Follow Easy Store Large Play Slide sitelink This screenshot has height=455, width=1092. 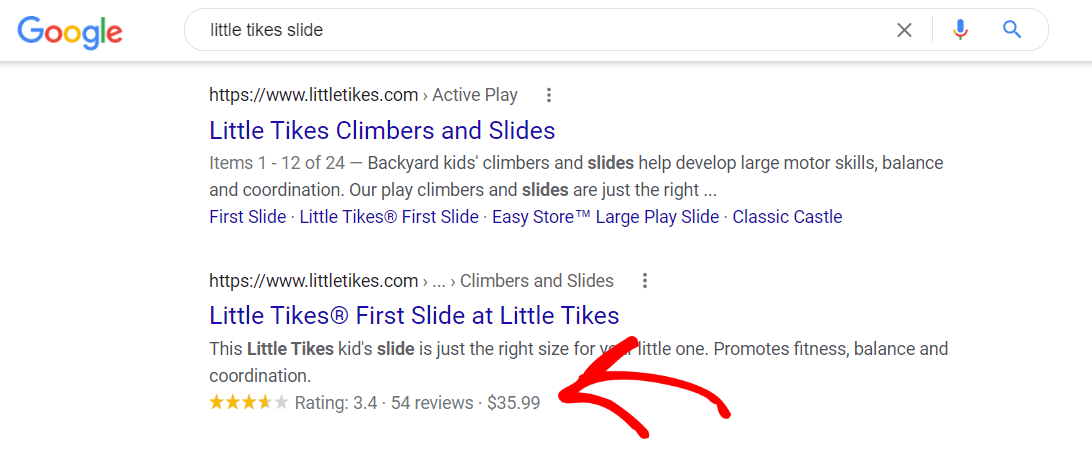[605, 217]
